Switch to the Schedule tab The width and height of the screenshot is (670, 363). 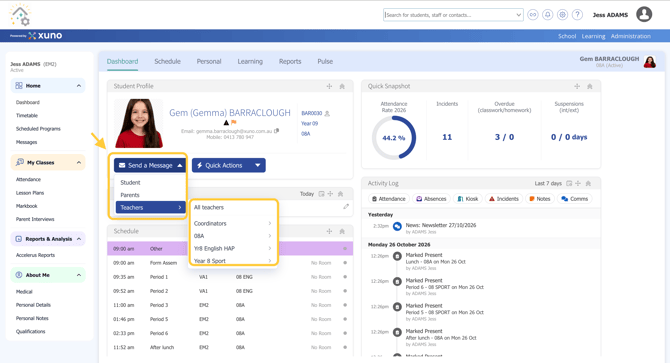pyautogui.click(x=168, y=61)
